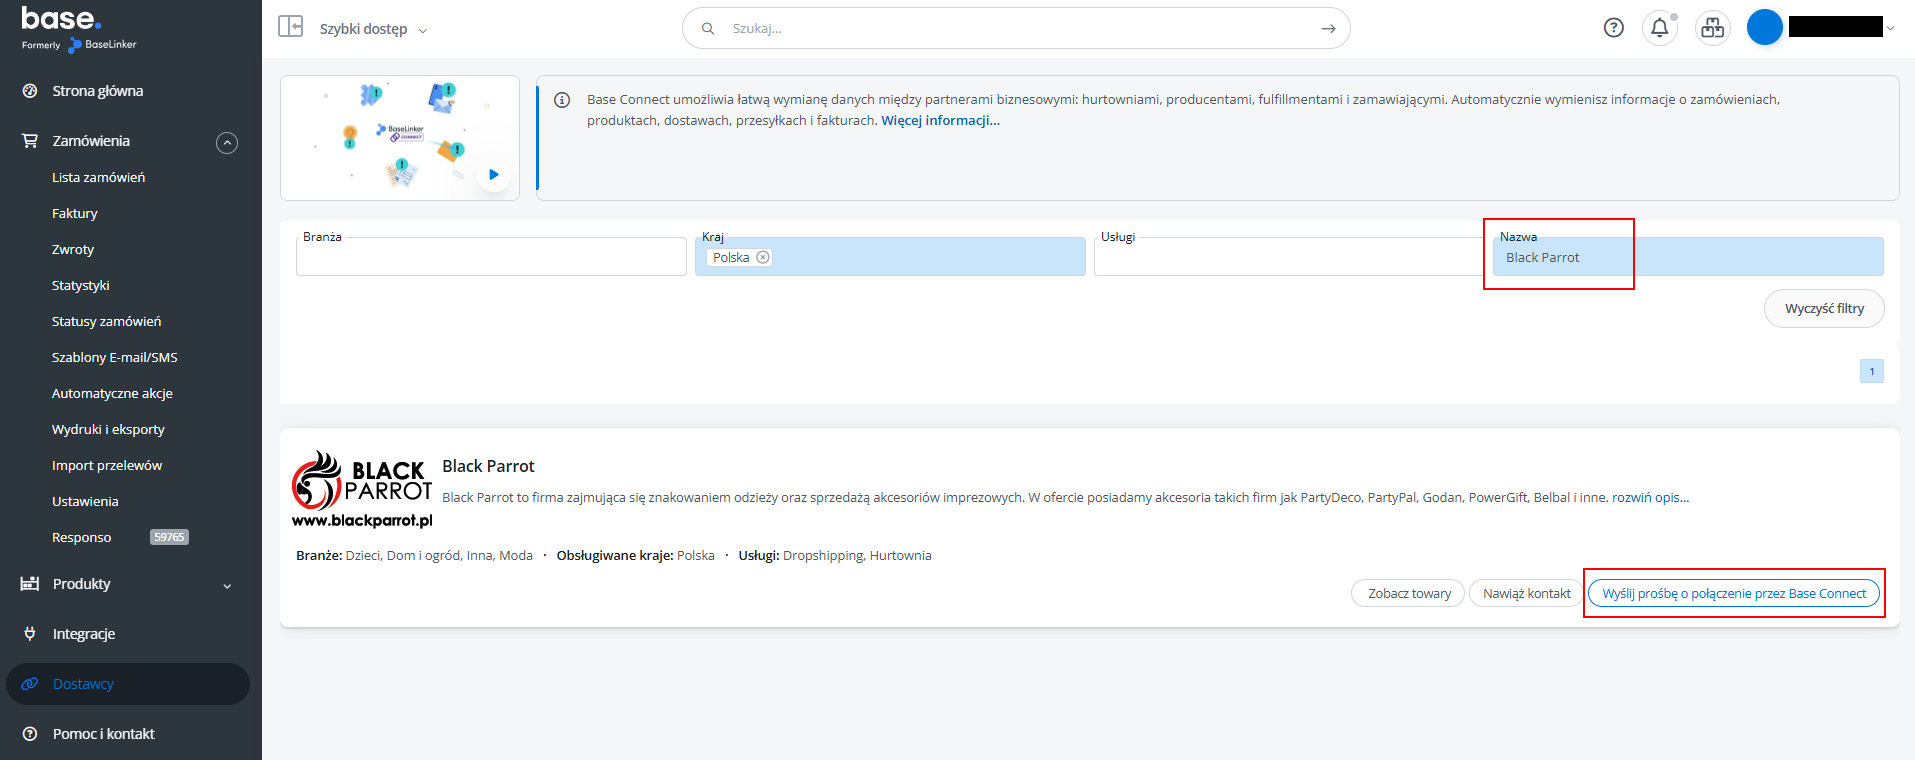Go to Strona główna
Image resolution: width=1915 pixels, height=760 pixels.
[x=98, y=91]
